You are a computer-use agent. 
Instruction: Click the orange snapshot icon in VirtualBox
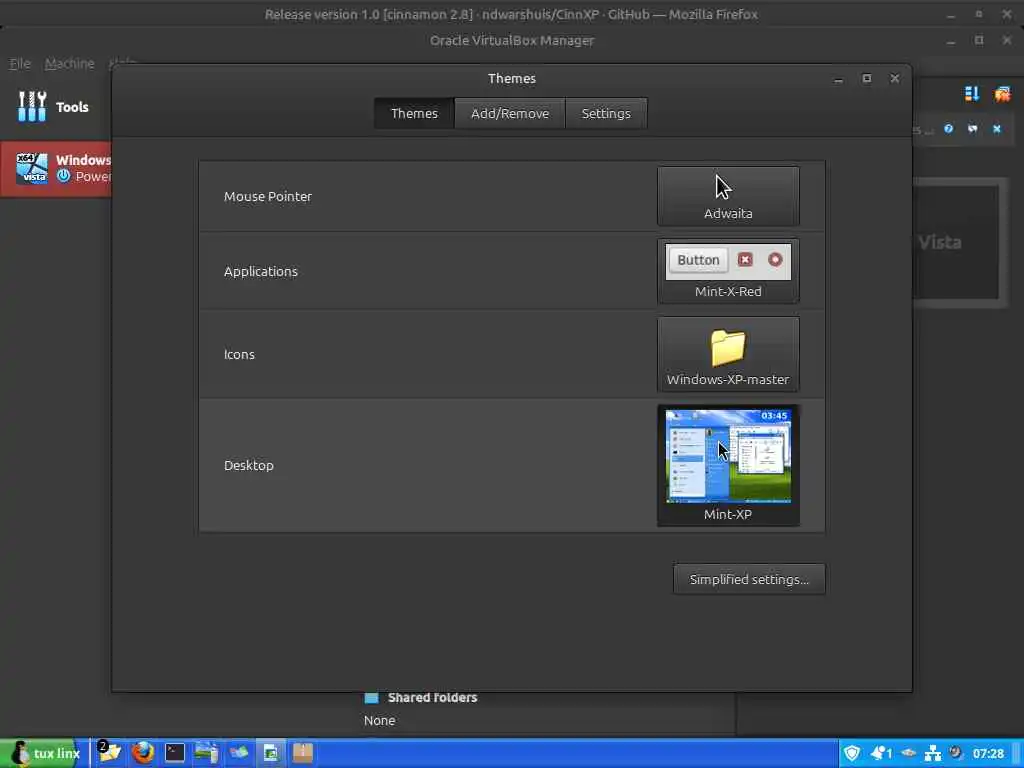tap(1002, 94)
